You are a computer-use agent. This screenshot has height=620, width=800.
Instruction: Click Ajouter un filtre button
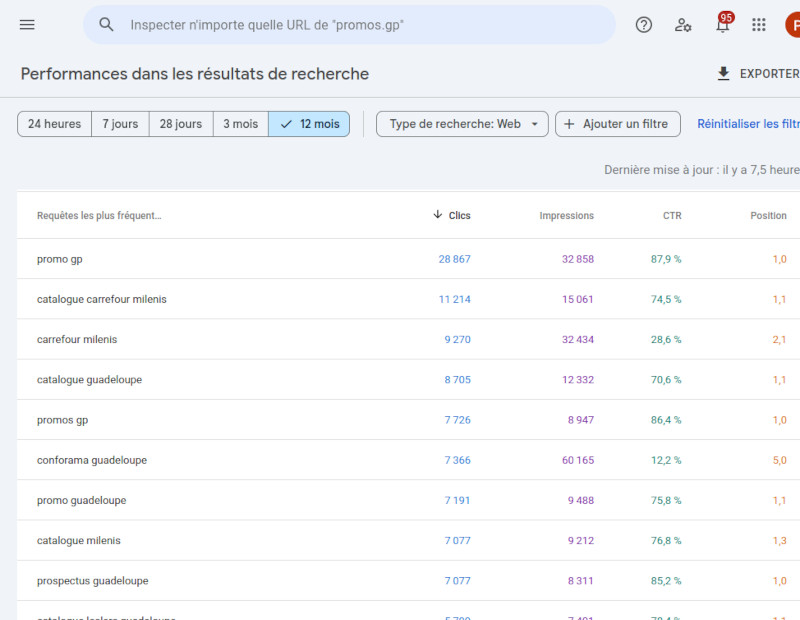point(617,124)
